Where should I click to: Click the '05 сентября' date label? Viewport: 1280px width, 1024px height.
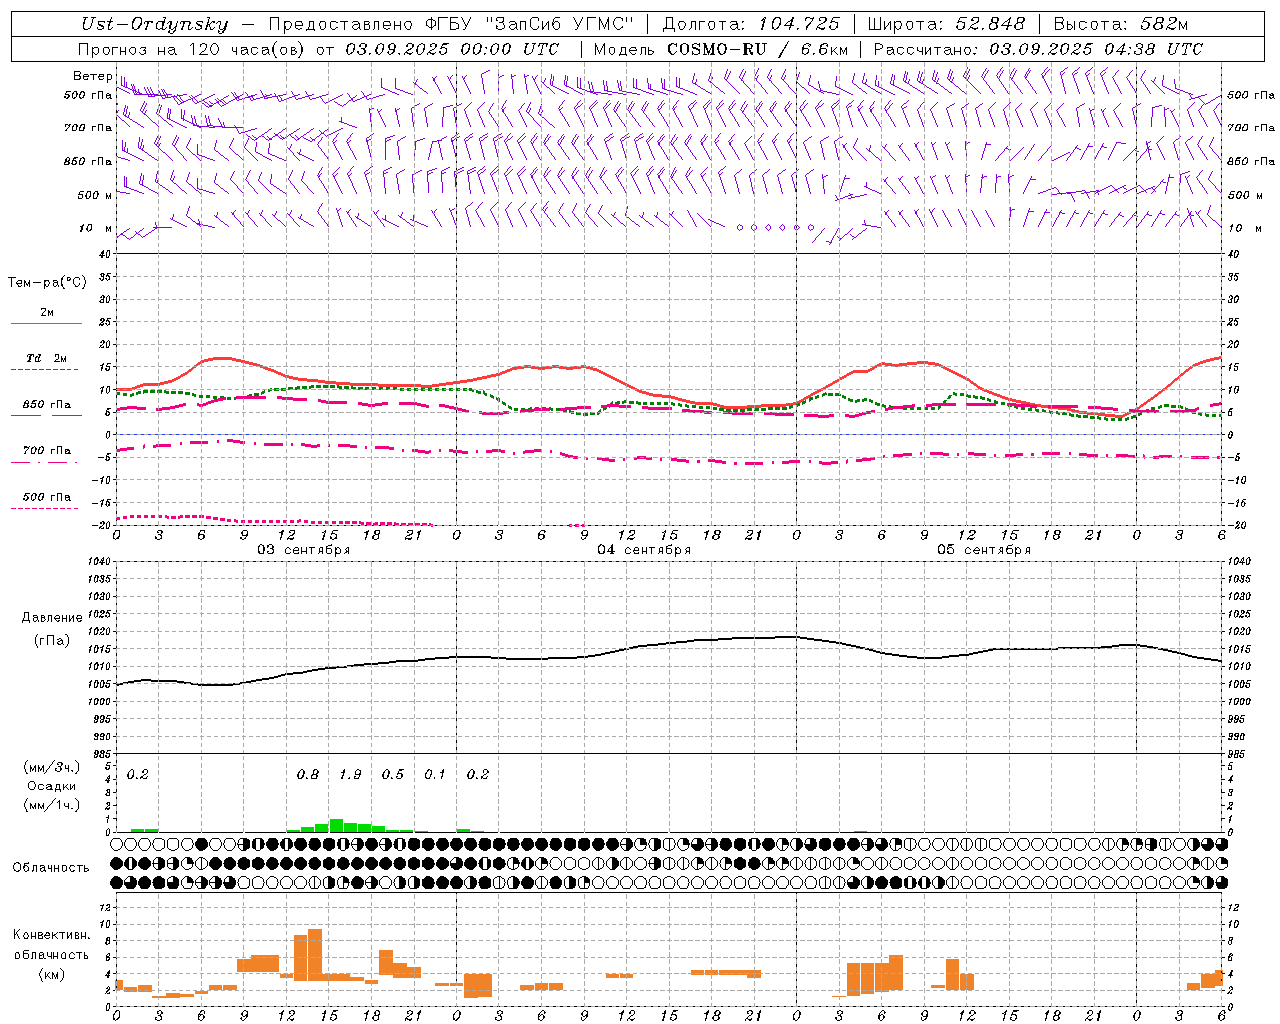(x=984, y=550)
